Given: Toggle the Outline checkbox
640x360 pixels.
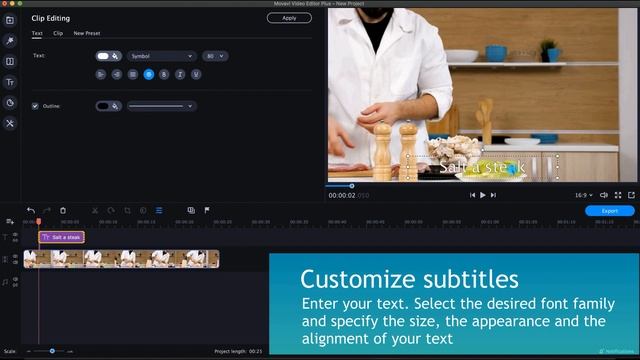Looking at the screenshot, I should point(35,106).
